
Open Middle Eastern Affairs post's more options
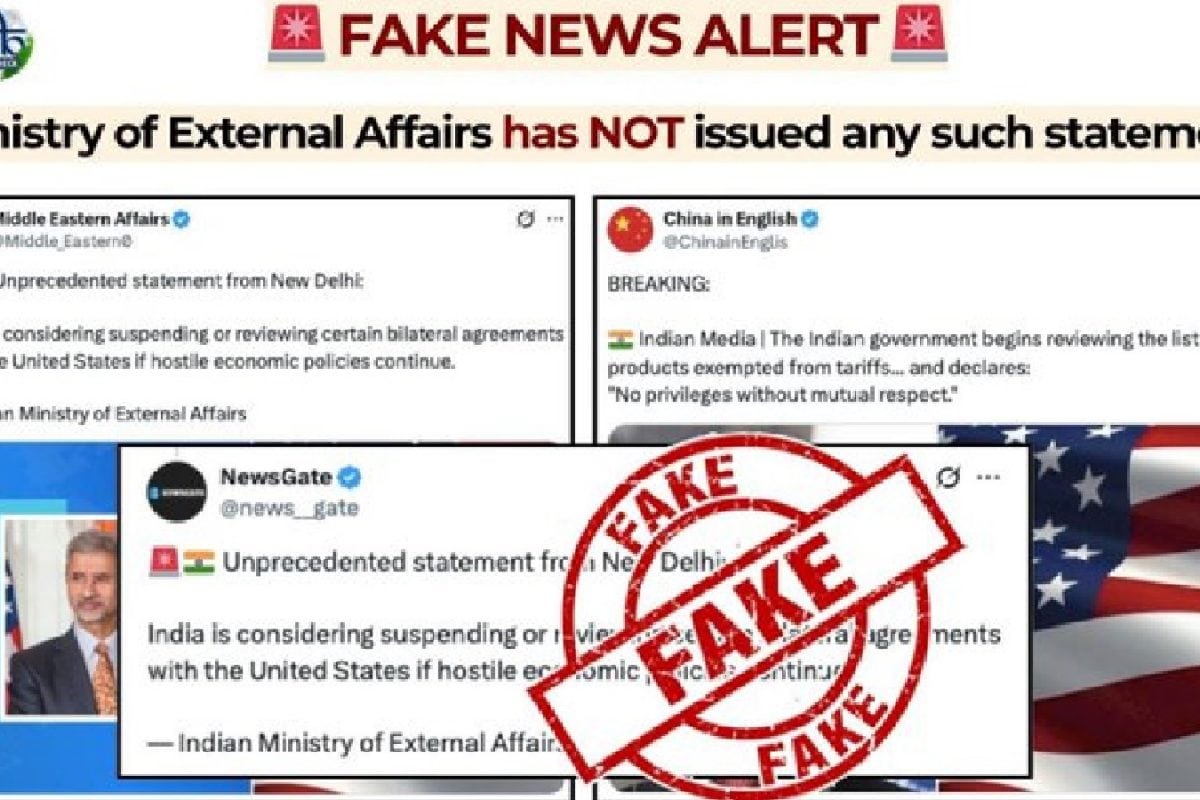coord(555,219)
